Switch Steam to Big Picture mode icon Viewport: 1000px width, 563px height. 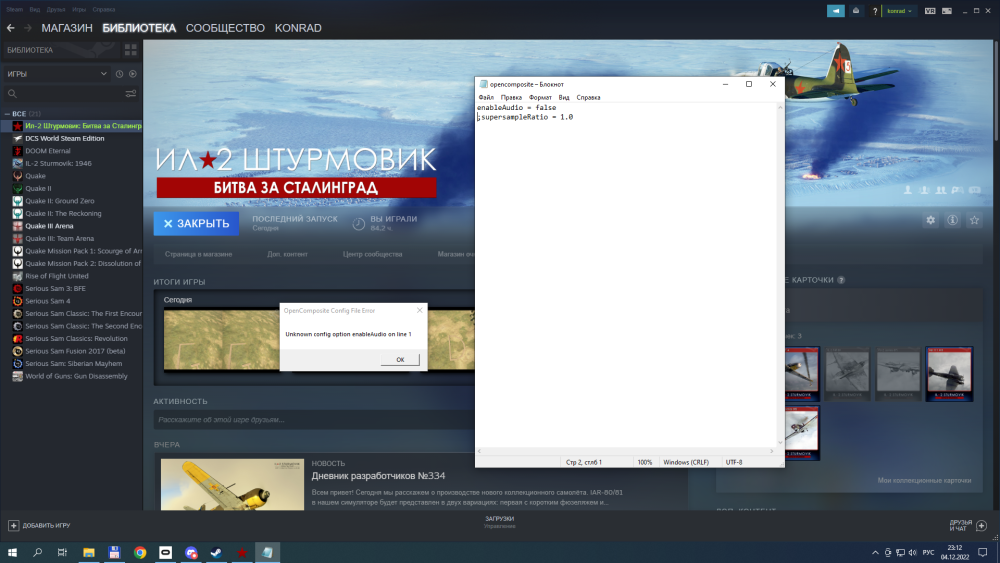click(947, 11)
